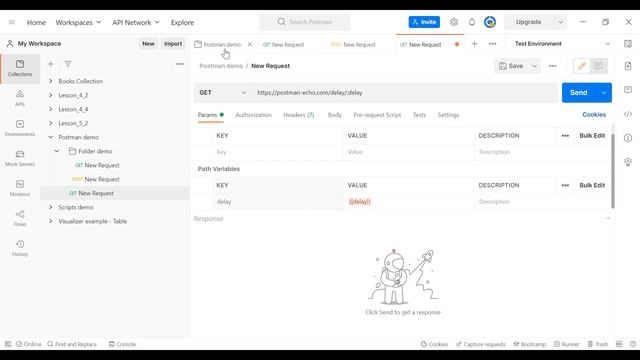The height and width of the screenshot is (360, 640).
Task: Expand the Response section chevron
Action: coord(607,218)
